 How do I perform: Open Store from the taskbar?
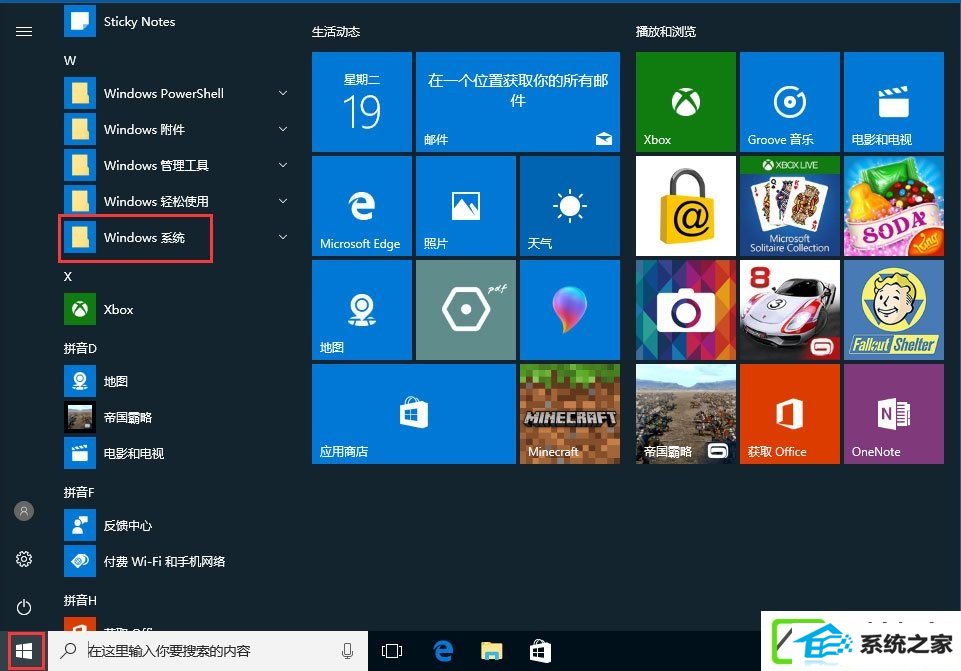click(x=540, y=651)
